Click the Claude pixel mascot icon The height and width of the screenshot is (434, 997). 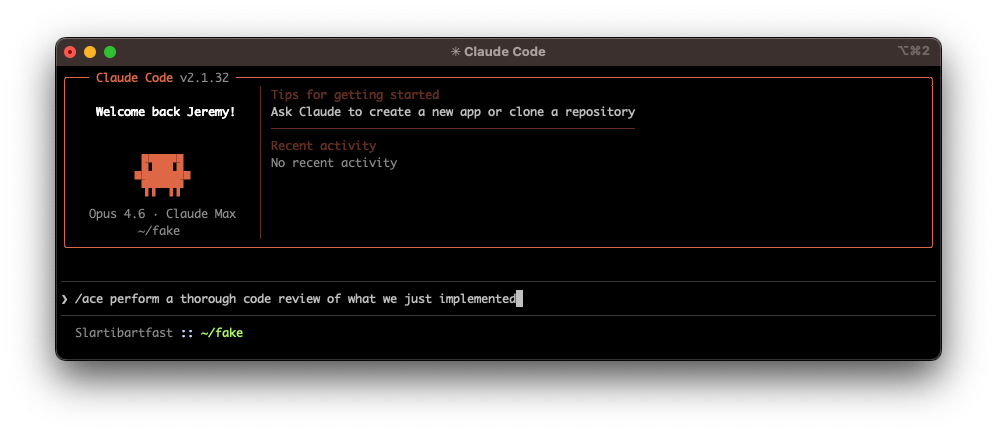pyautogui.click(x=162, y=174)
